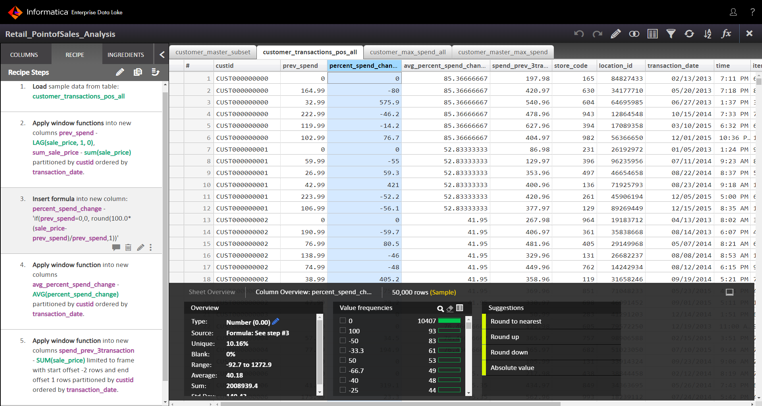Click the sort A-Z icon
Viewport: 762px width, 406px height.
pyautogui.click(x=707, y=34)
